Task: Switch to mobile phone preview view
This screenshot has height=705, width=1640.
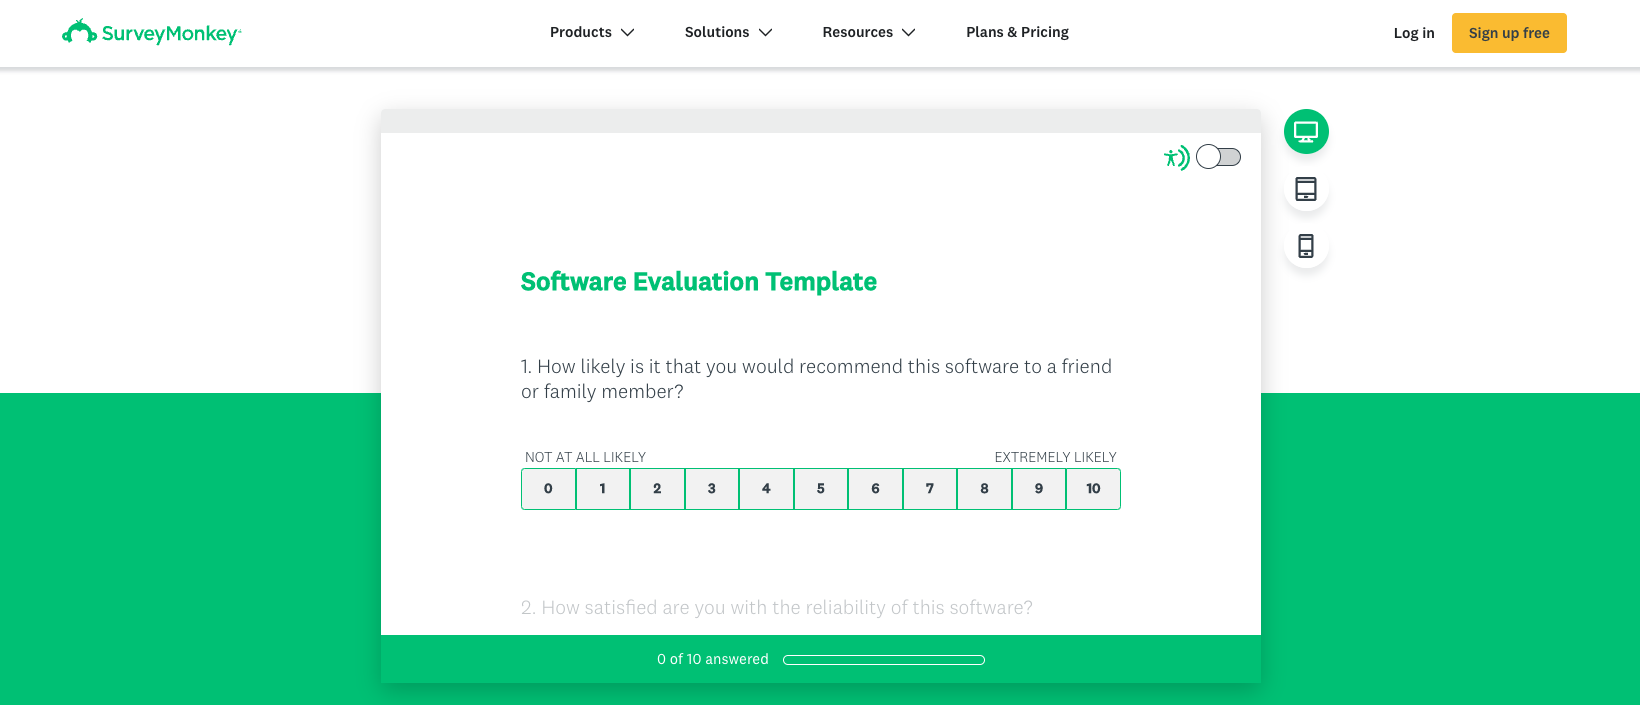Action: coord(1306,246)
